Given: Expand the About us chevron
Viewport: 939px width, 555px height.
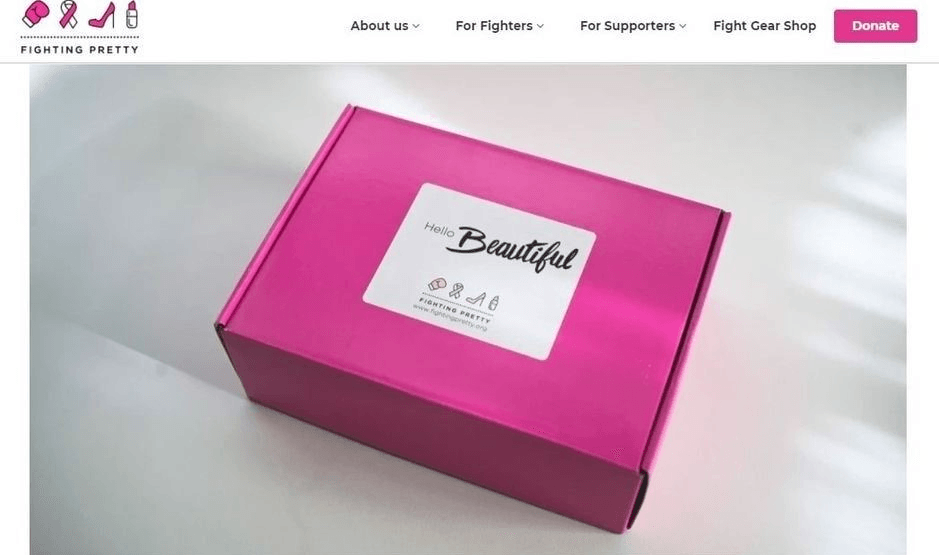Looking at the screenshot, I should coord(416,26).
